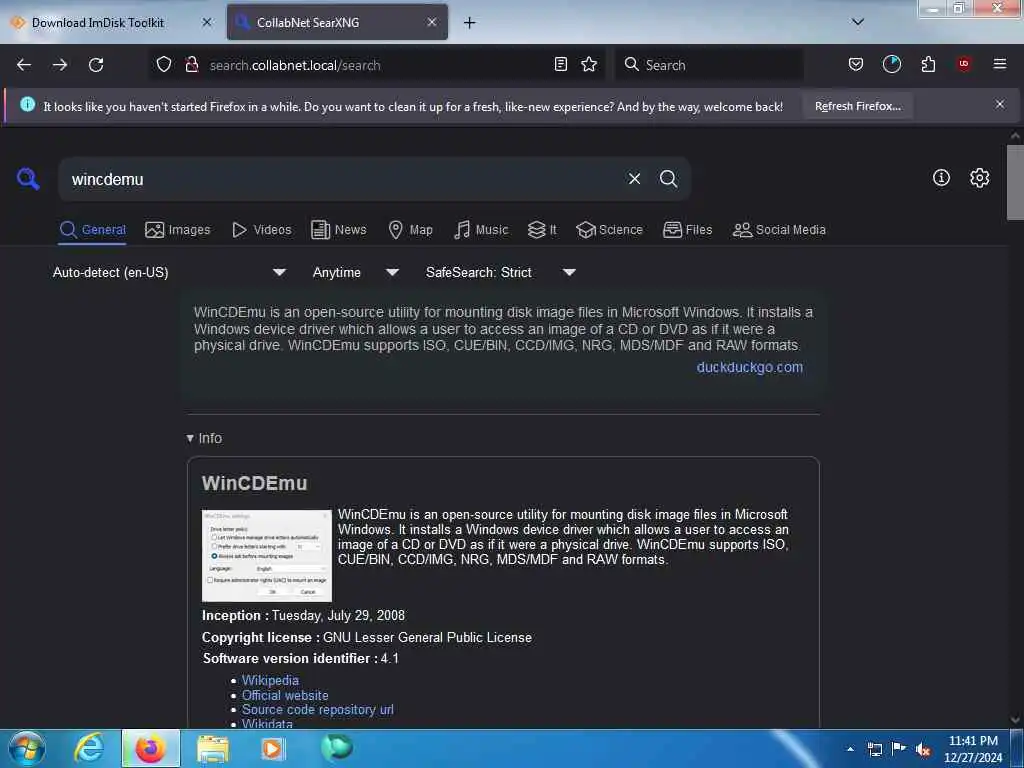Open the Auto-detect (en-US) language dropdown
This screenshot has height=768, width=1024.
click(x=169, y=272)
